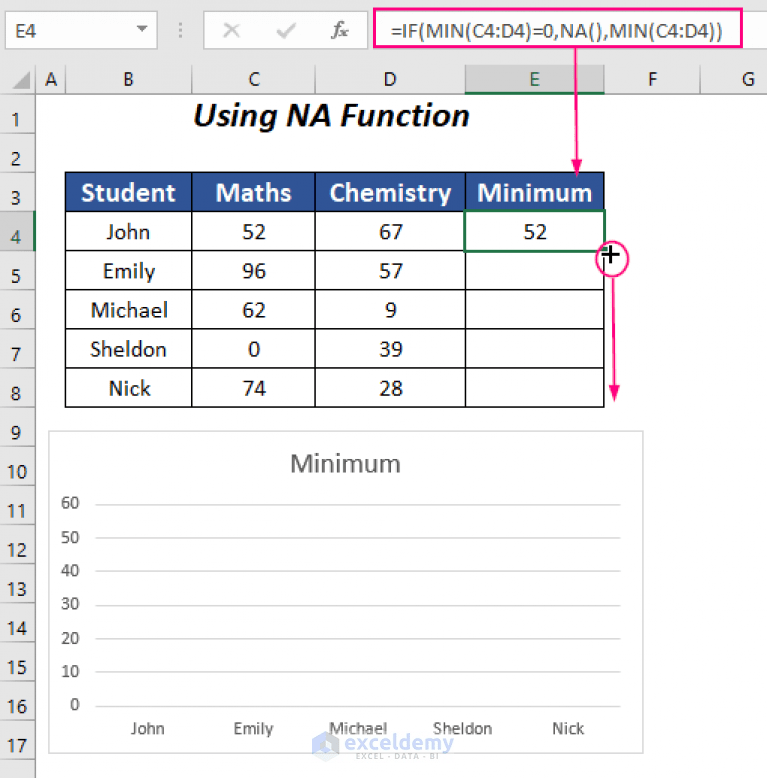Select the cell containing Nick

tap(128, 389)
